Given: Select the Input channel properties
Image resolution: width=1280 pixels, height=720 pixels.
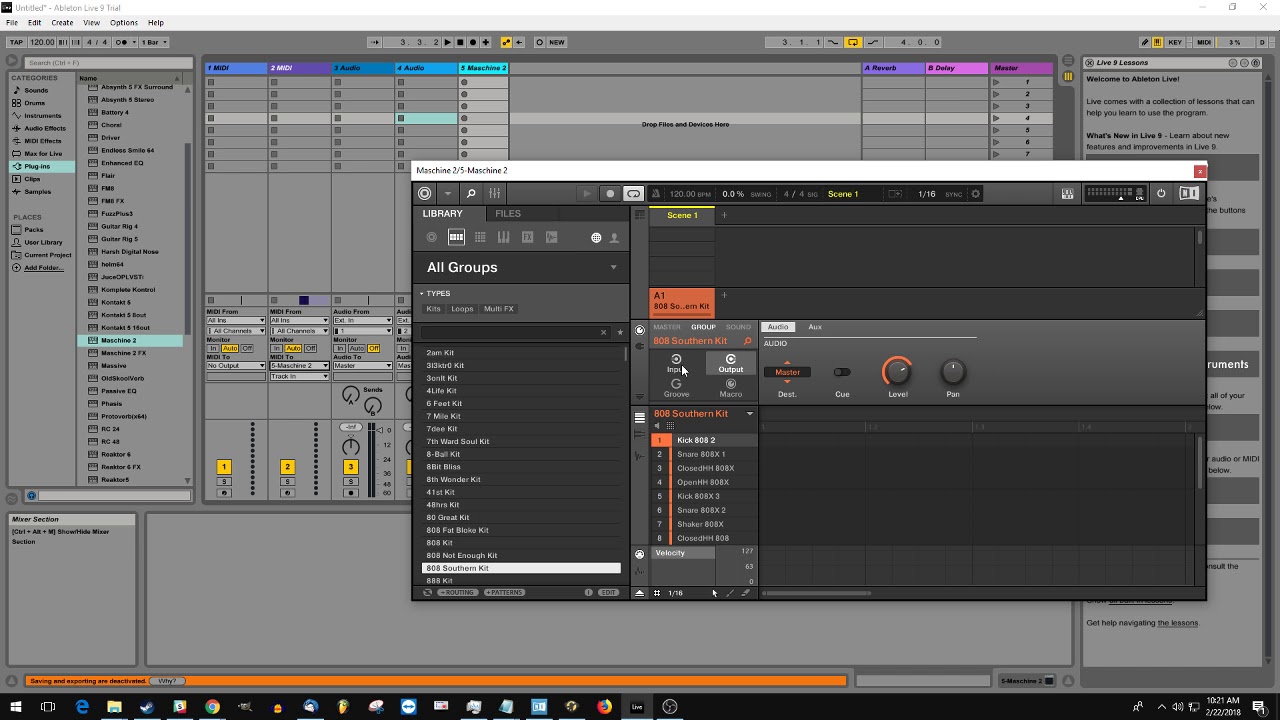Looking at the screenshot, I should click(677, 363).
